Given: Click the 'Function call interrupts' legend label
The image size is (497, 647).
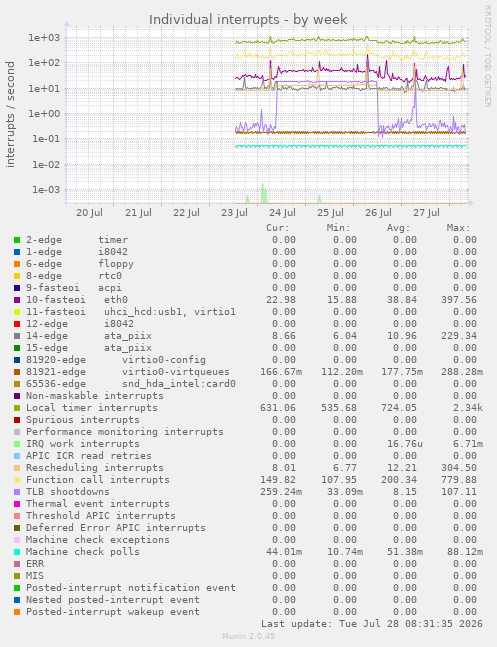Looking at the screenshot, I should tap(98, 479).
